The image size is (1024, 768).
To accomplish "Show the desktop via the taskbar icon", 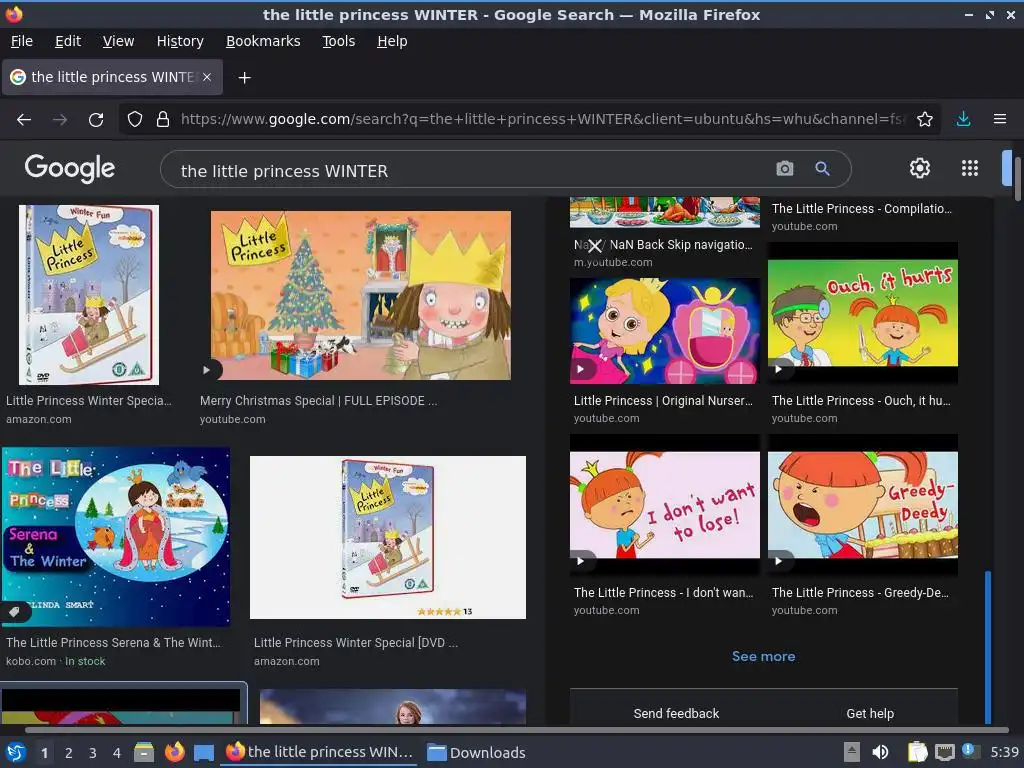I will click(x=204, y=752).
